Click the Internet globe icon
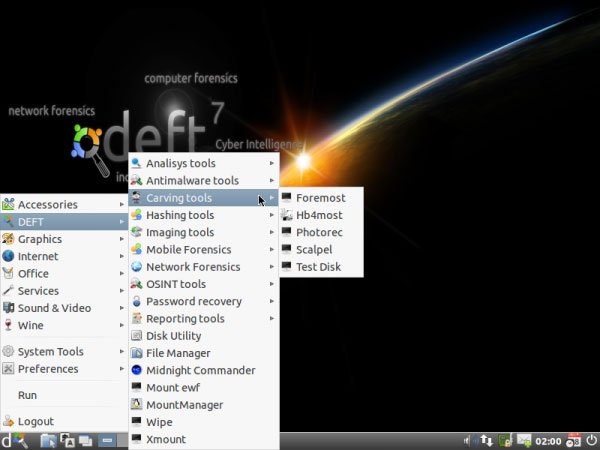The height and width of the screenshot is (450, 600). [8, 256]
